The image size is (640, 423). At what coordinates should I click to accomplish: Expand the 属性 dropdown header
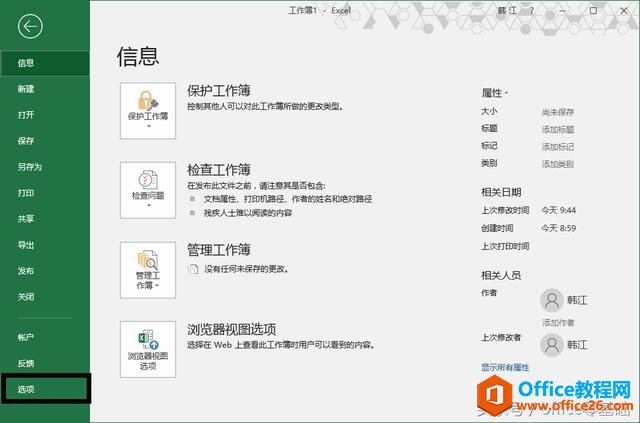coord(495,92)
